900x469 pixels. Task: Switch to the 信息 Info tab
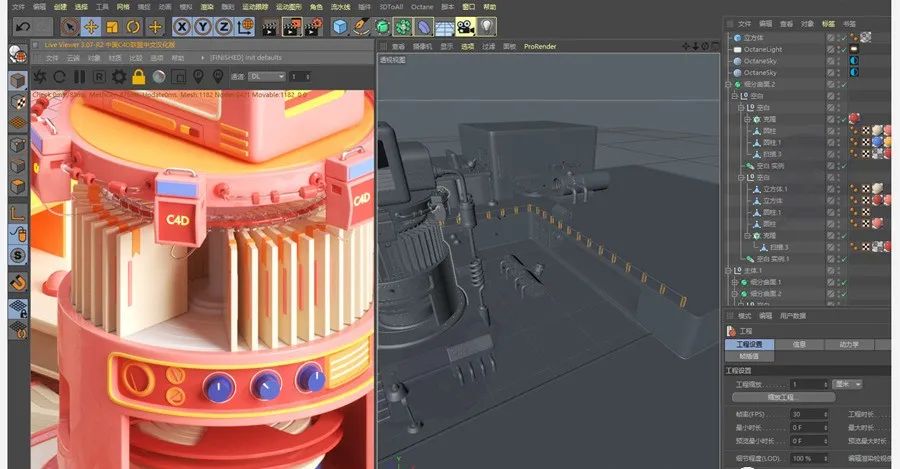(799, 344)
